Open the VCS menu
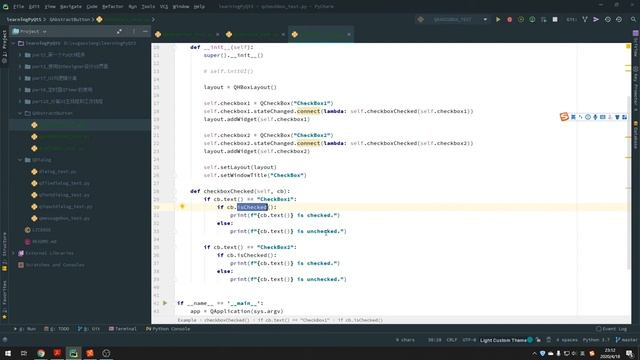Viewport: 640px width, 360px height. tap(164, 7)
